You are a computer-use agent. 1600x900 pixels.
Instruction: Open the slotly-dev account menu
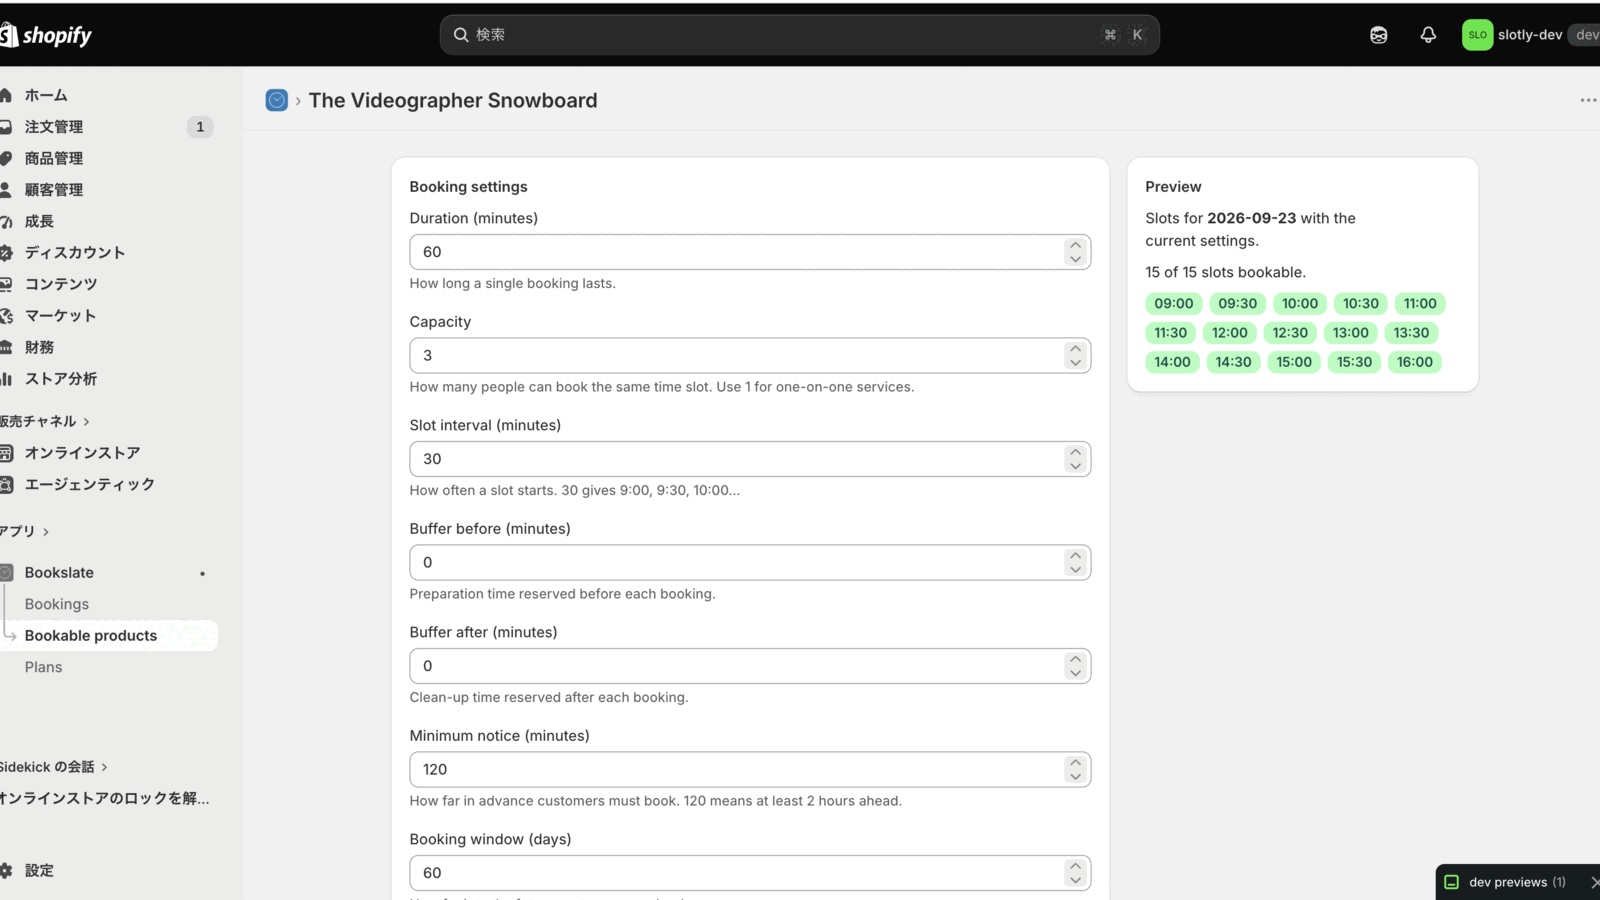tap(1530, 35)
